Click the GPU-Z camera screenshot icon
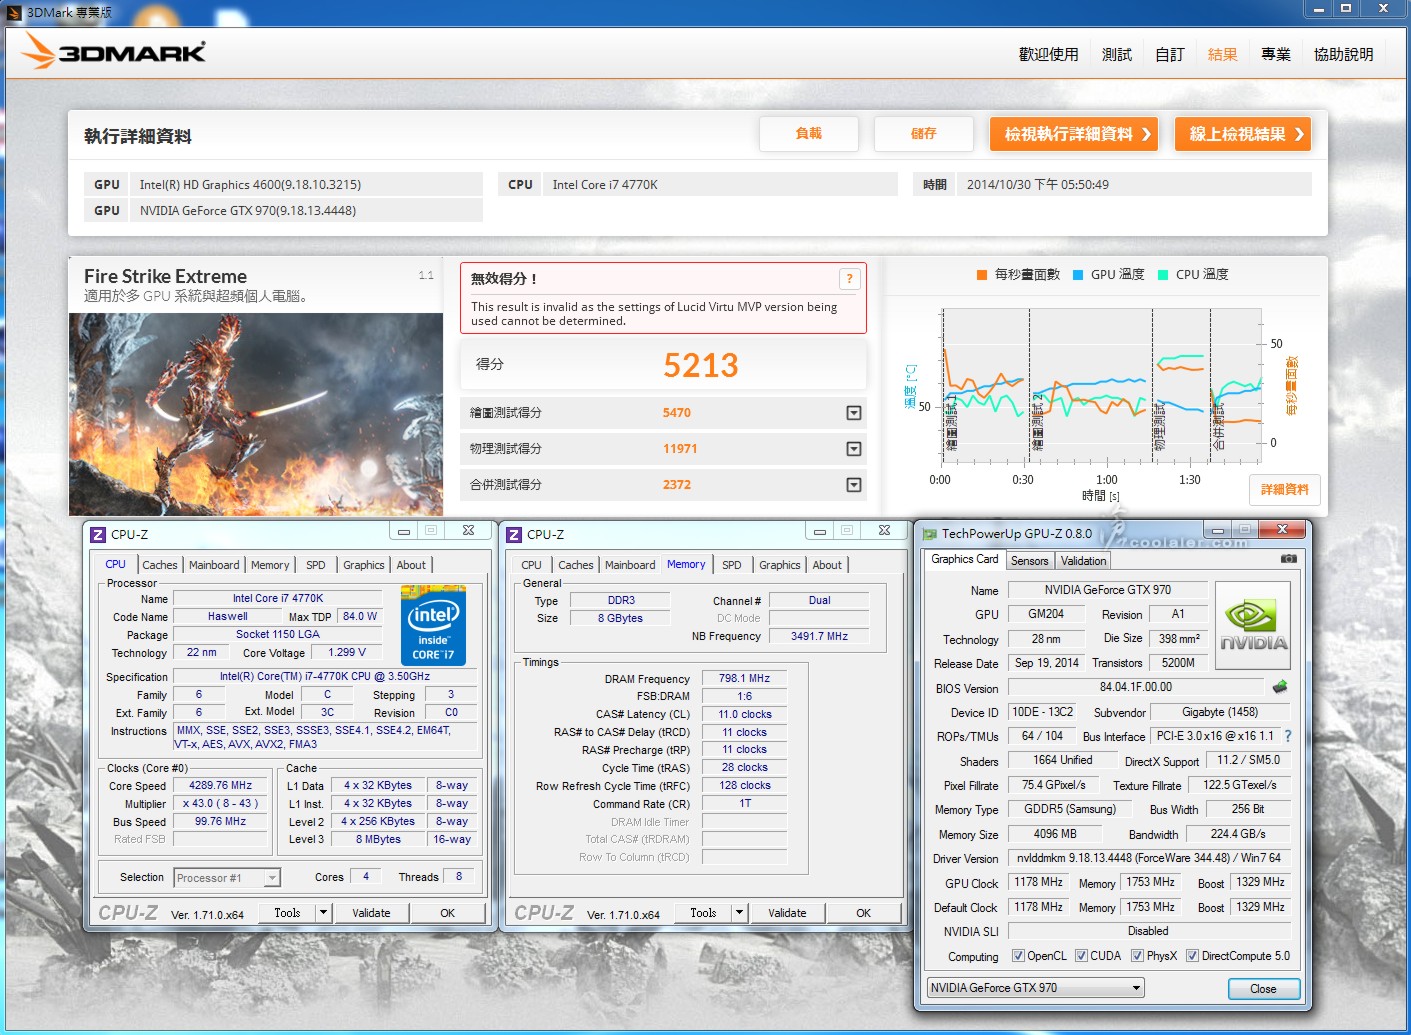Image resolution: width=1411 pixels, height=1035 pixels. (1289, 559)
